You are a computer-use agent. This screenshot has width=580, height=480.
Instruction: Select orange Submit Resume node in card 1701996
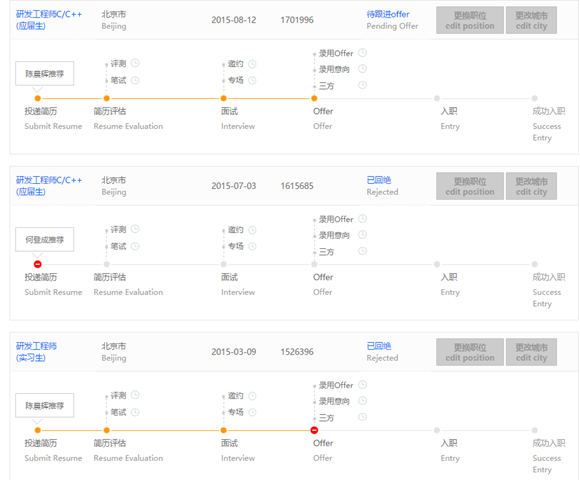click(x=37, y=98)
